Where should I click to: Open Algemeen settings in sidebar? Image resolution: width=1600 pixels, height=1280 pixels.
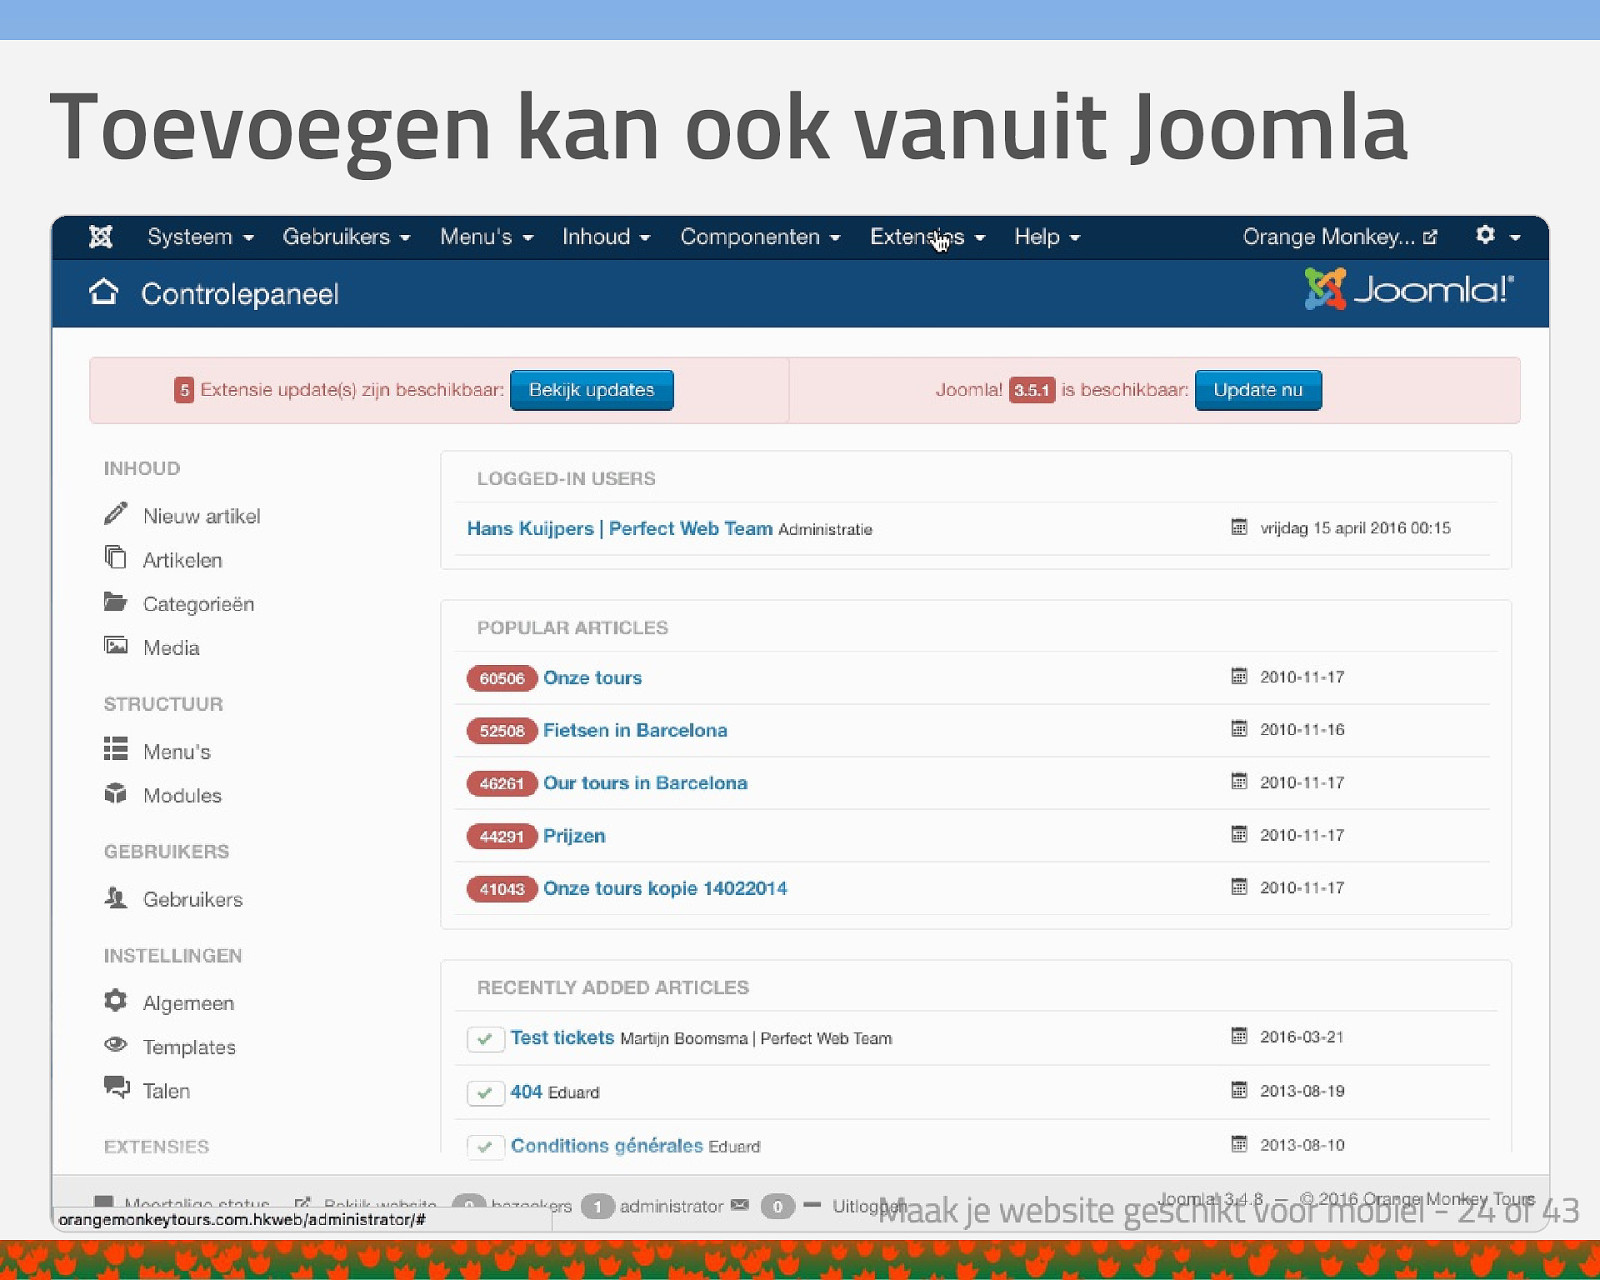pyautogui.click(x=188, y=1004)
